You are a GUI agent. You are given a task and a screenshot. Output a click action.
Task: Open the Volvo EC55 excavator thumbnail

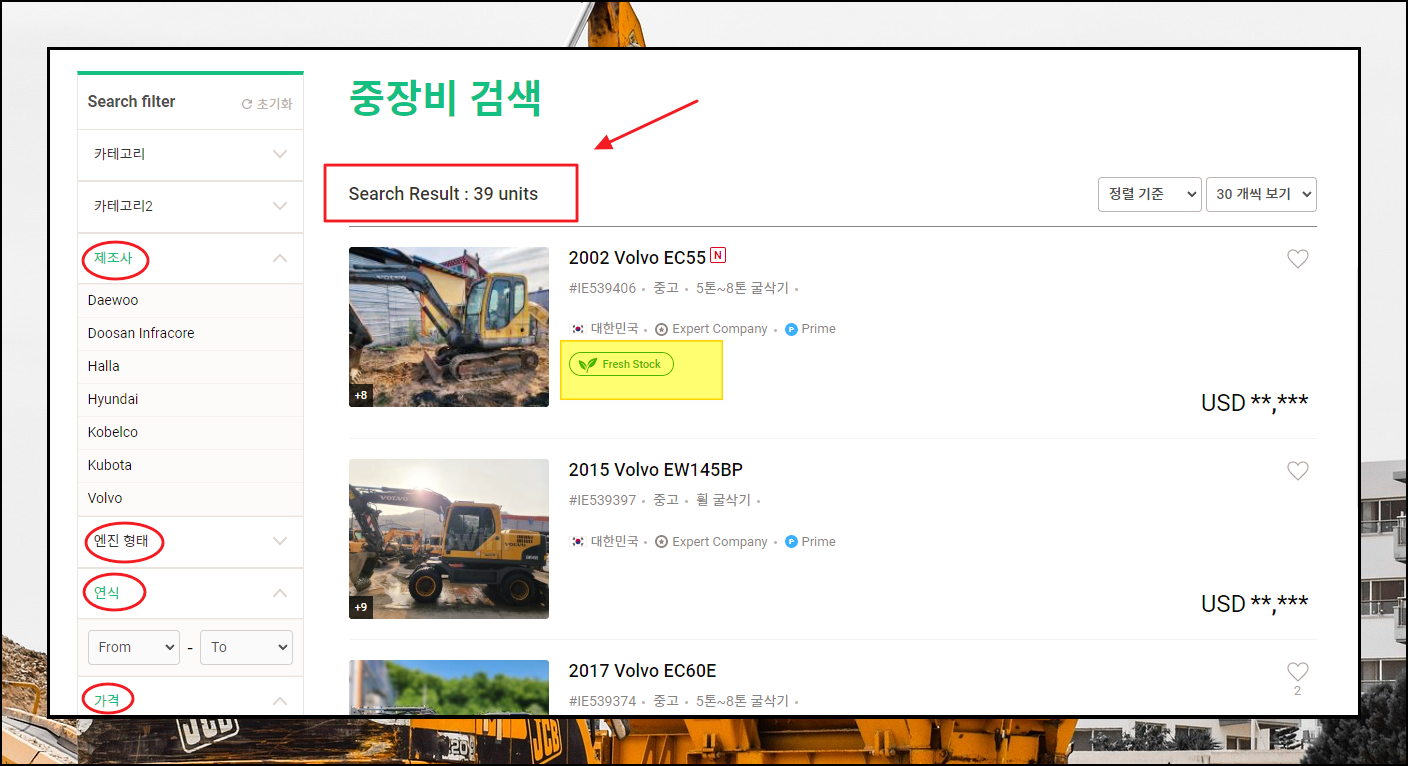[x=449, y=327]
